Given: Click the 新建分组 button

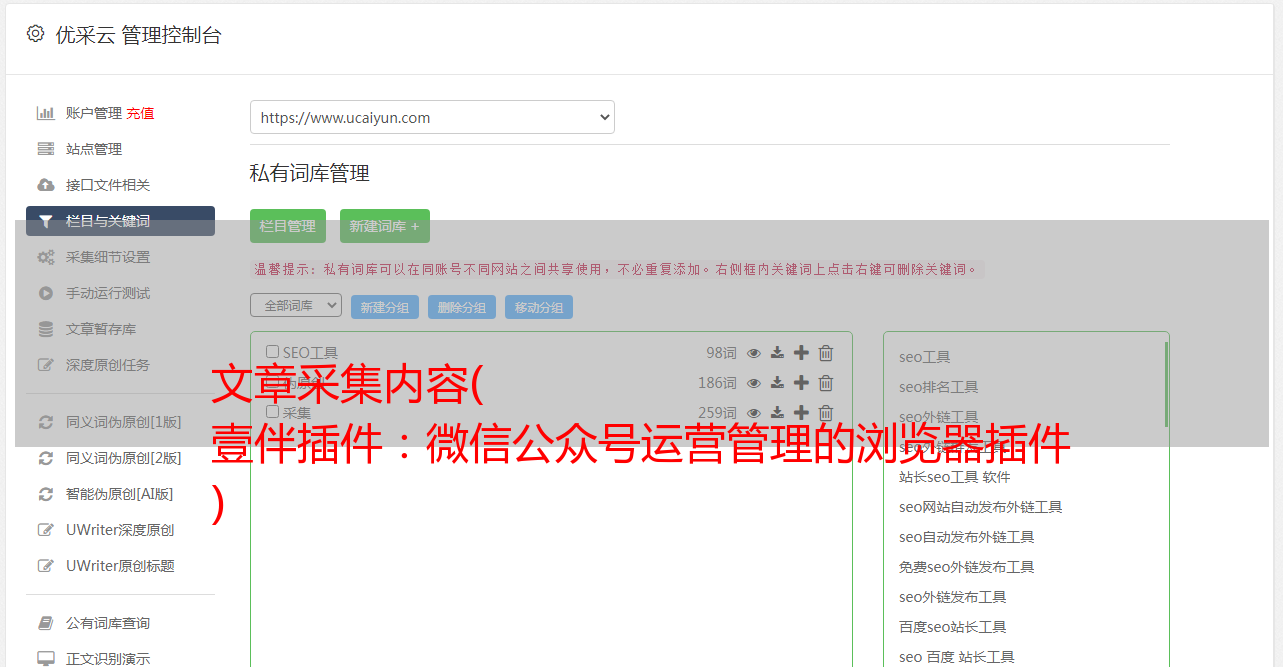Looking at the screenshot, I should coord(385,307).
